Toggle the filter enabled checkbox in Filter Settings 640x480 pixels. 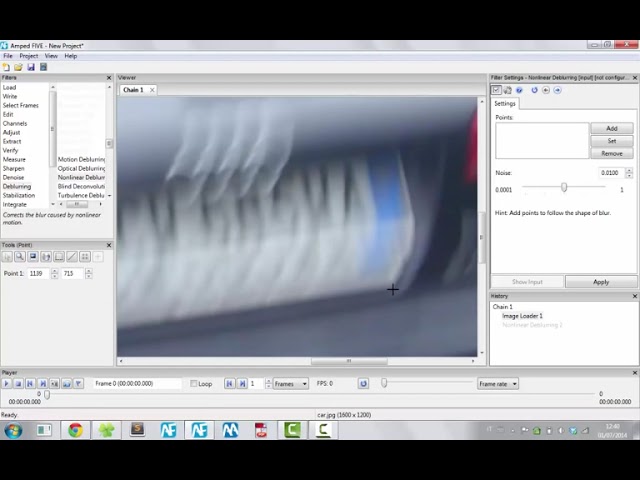[x=496, y=90]
